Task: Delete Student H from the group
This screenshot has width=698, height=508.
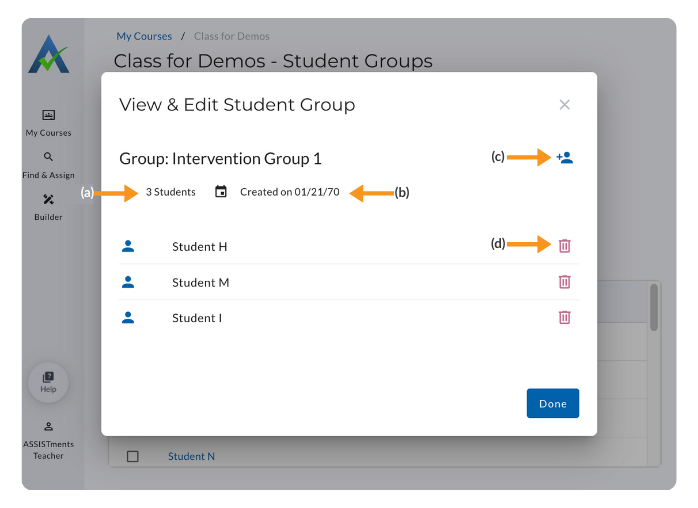Action: (x=564, y=245)
